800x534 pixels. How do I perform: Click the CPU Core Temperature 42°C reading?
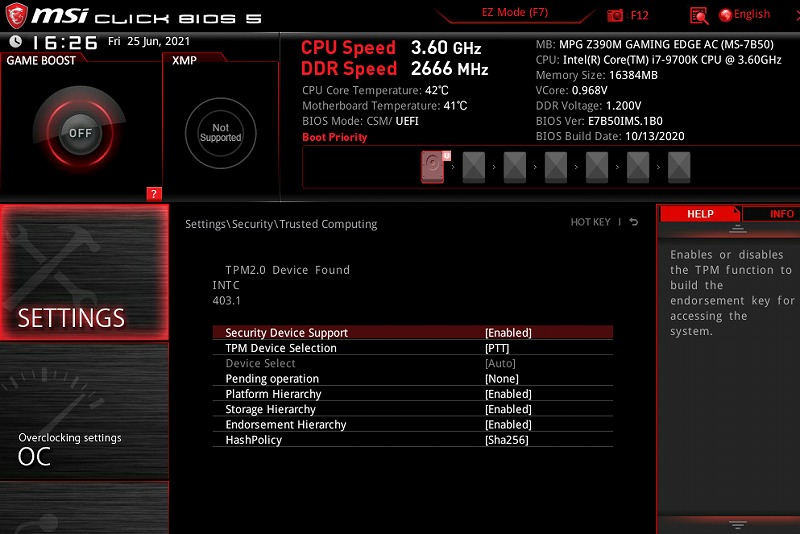coord(375,91)
